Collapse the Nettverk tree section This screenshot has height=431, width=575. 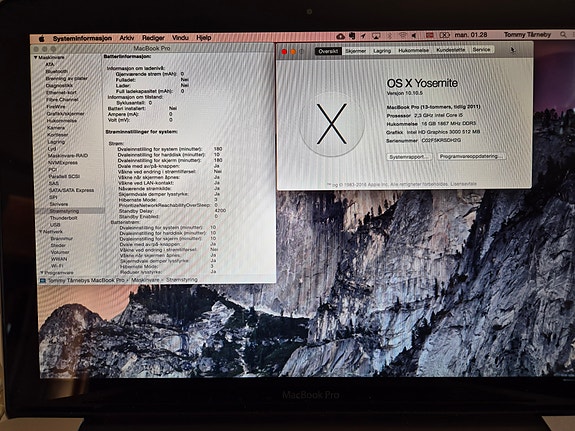pyautogui.click(x=41, y=231)
